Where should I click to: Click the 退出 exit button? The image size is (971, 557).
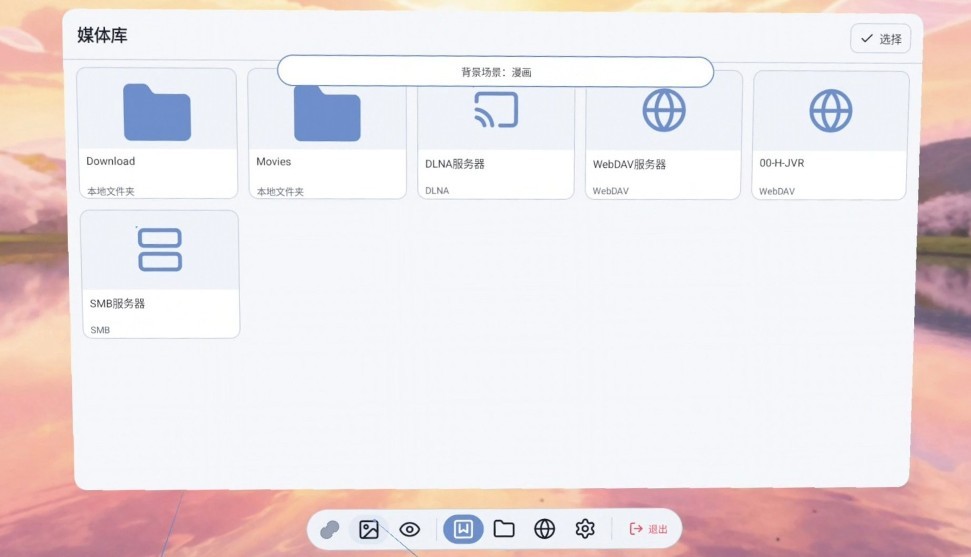pyautogui.click(x=648, y=529)
